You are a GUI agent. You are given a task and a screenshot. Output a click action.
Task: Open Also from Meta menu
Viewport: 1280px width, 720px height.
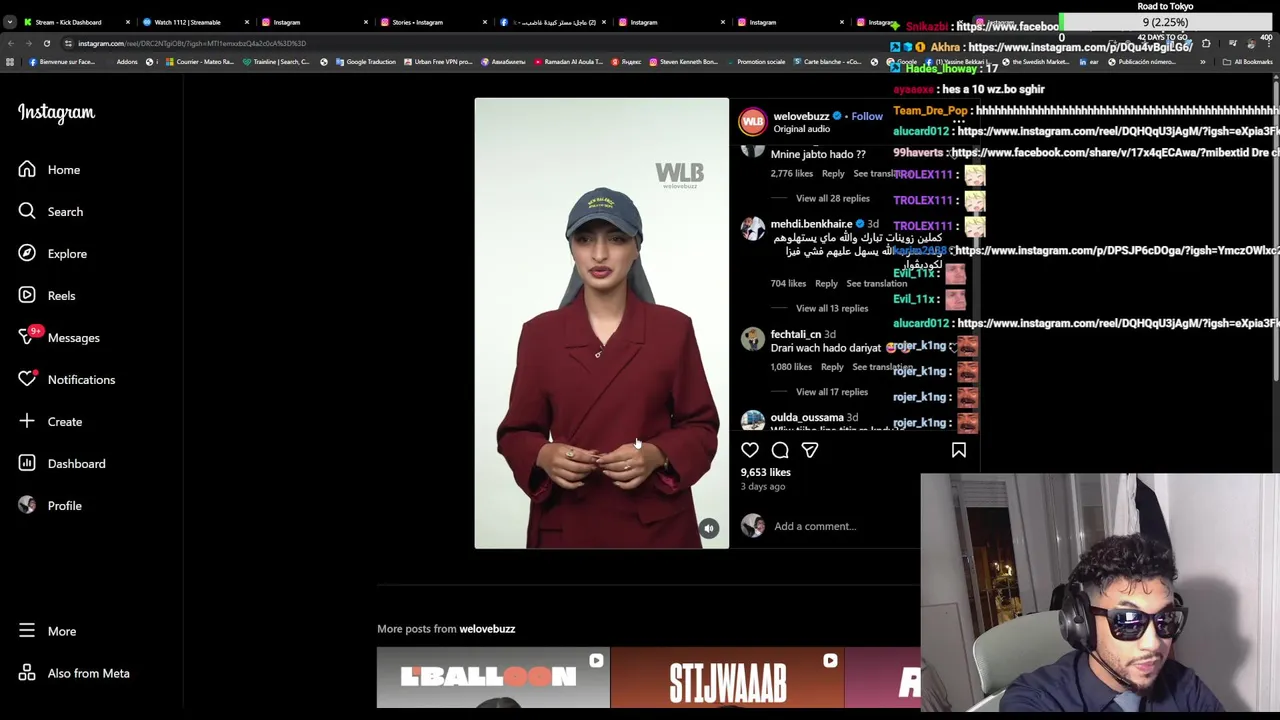[x=74, y=673]
